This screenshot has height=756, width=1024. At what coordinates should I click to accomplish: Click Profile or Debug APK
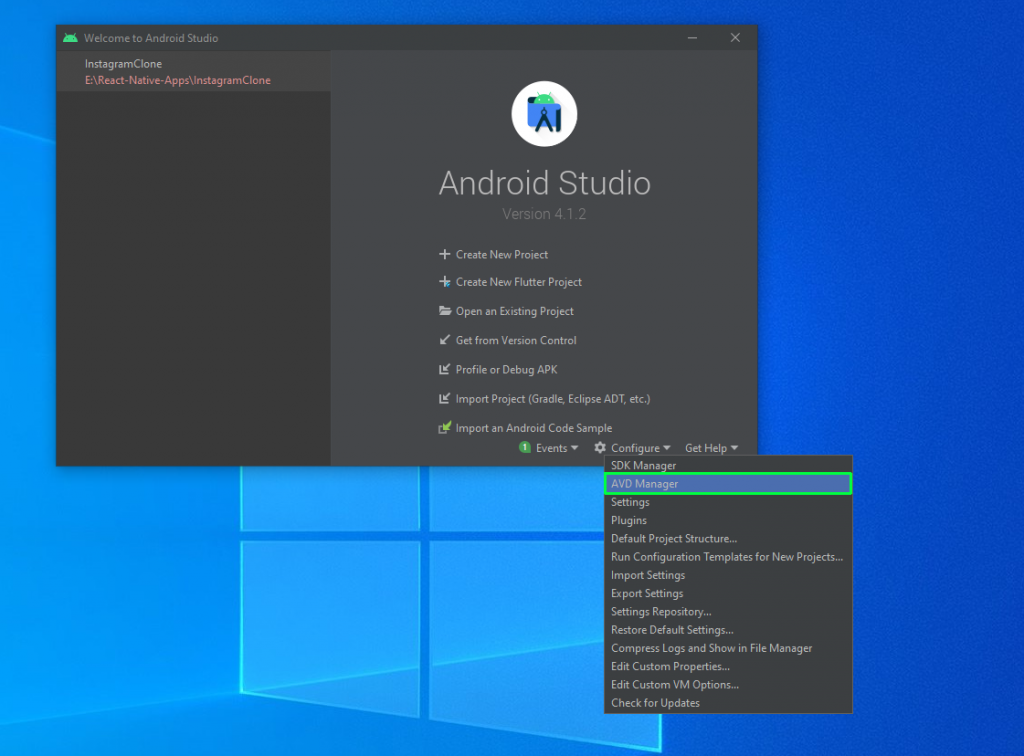click(506, 370)
